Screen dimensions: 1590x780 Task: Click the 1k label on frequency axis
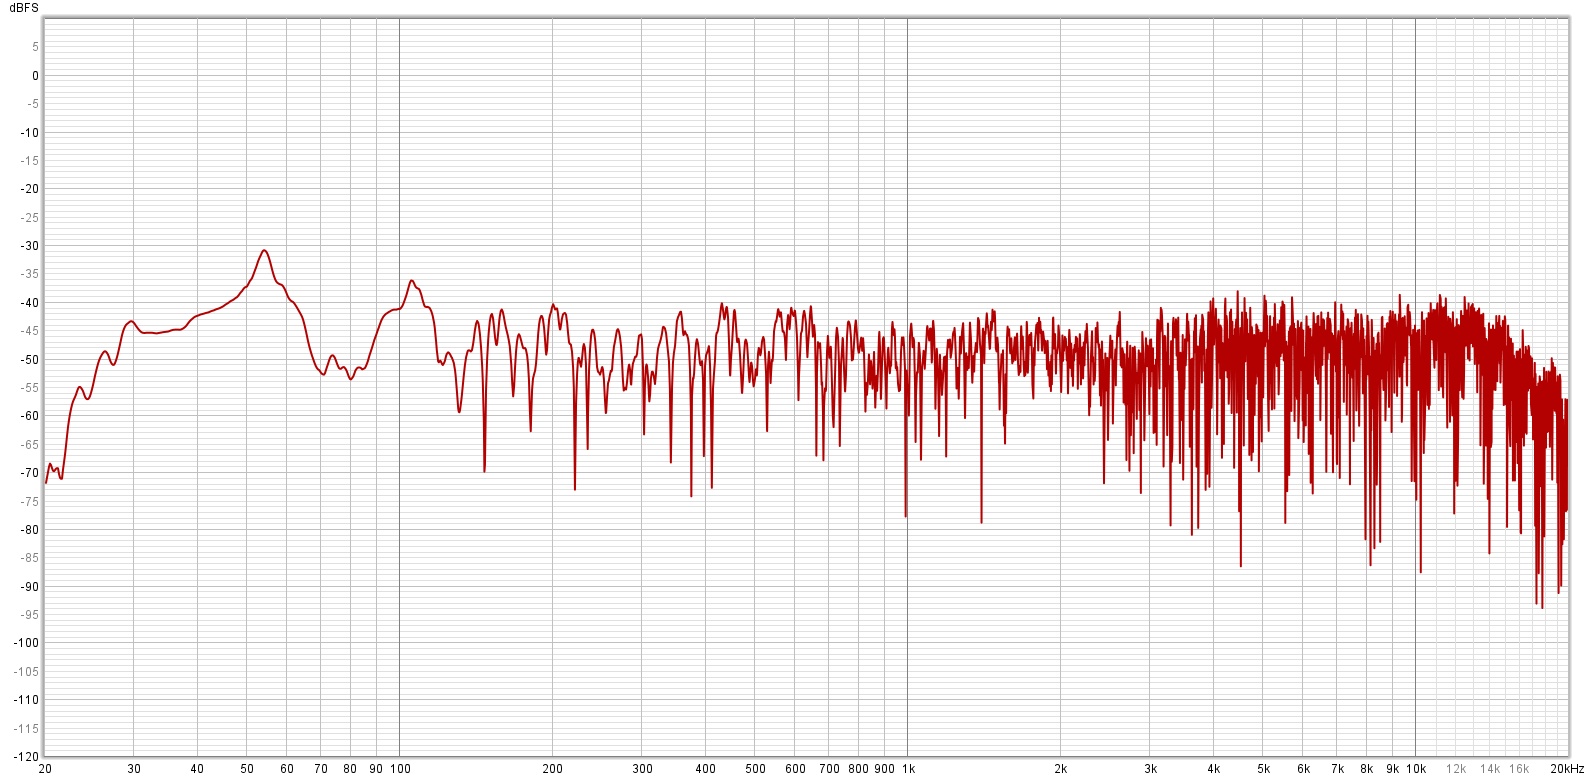908,769
